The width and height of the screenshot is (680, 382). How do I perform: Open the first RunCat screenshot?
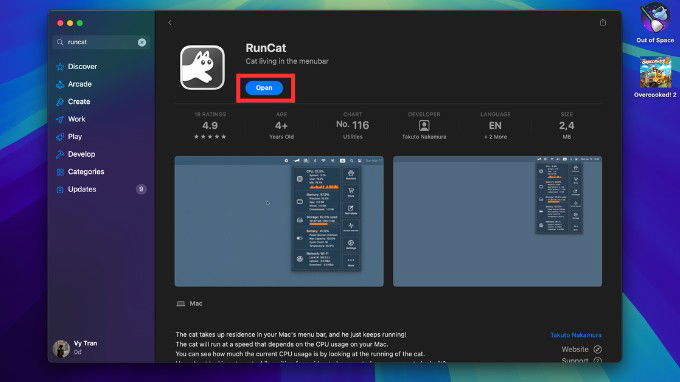[x=279, y=221]
